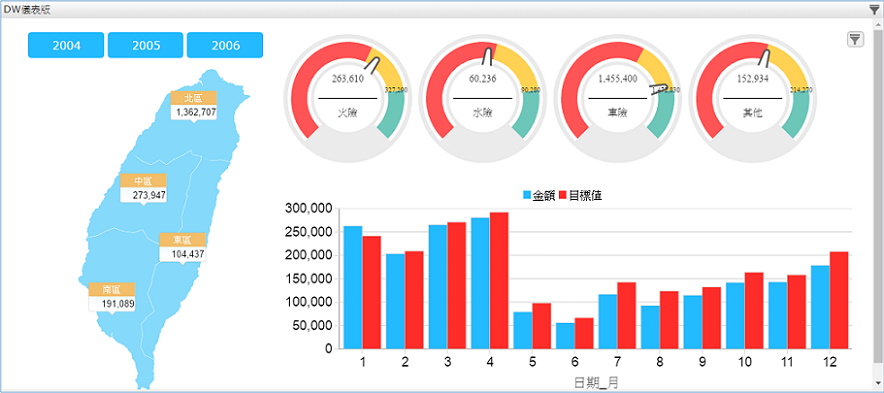Image resolution: width=884 pixels, height=393 pixels.
Task: Select the 2005 year button
Action: point(145,45)
